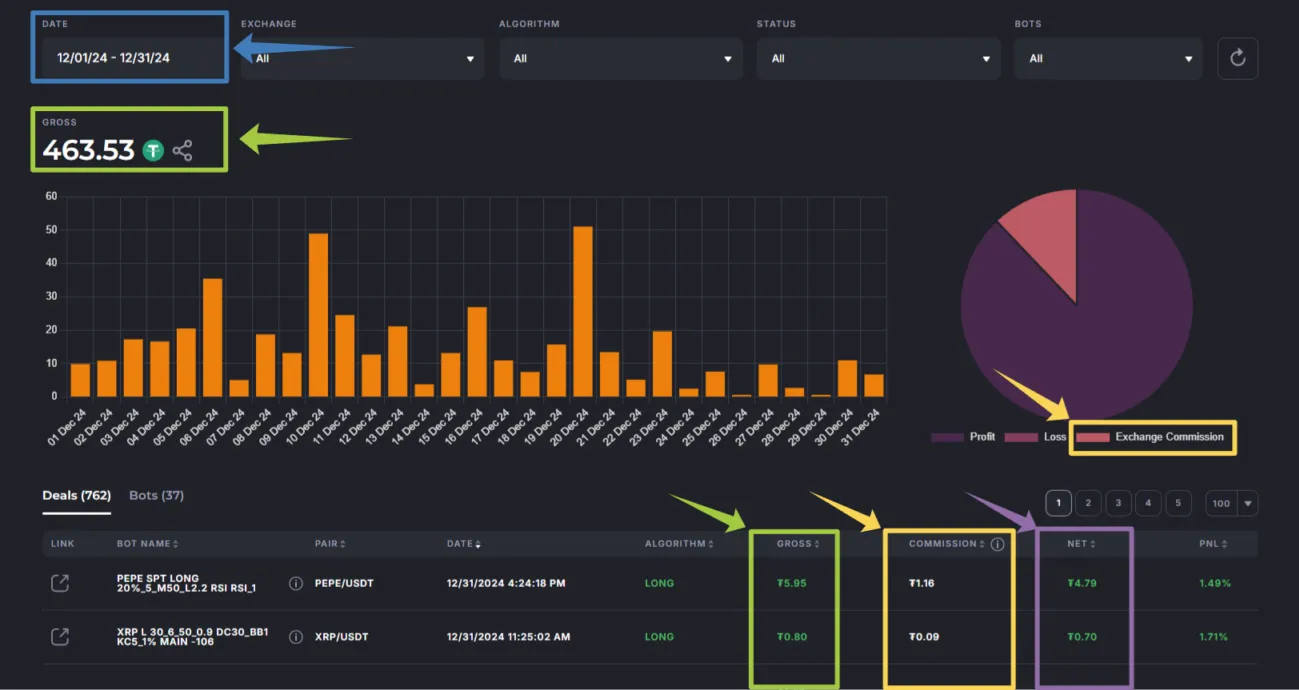1299x690 pixels.
Task: Click the share icon next to gross total
Action: click(182, 151)
